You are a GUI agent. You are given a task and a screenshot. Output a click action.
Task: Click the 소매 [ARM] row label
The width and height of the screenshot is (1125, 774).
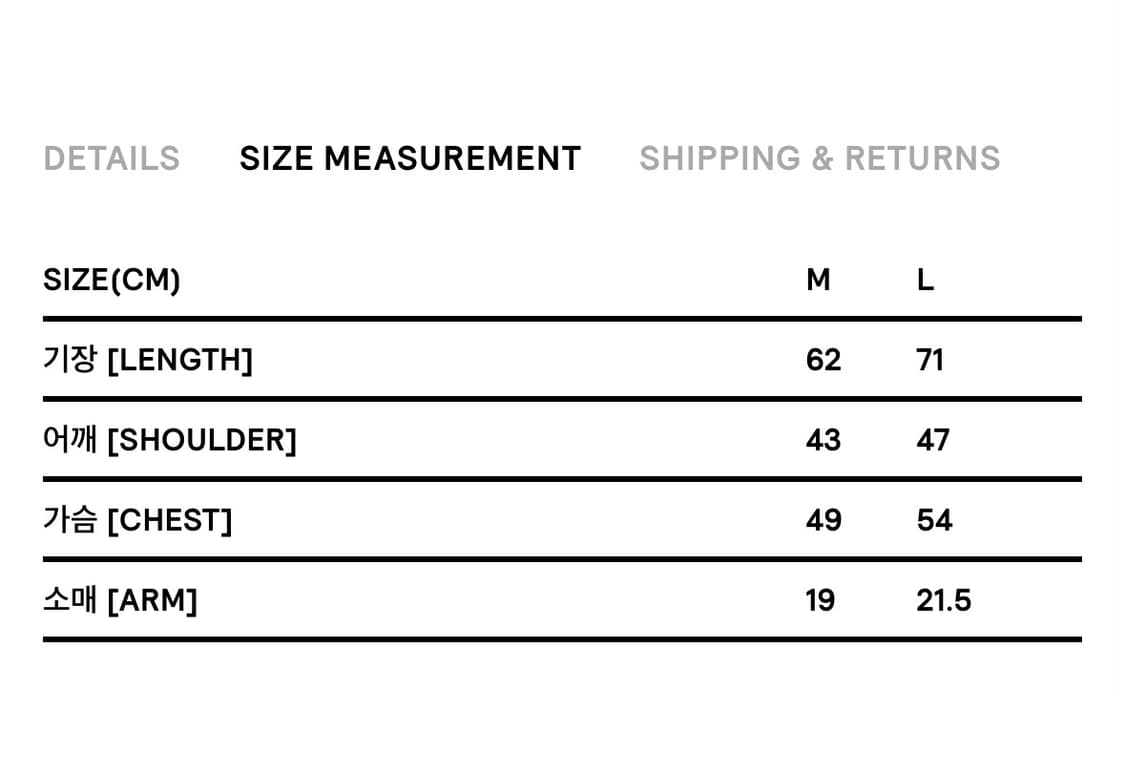tap(120, 600)
